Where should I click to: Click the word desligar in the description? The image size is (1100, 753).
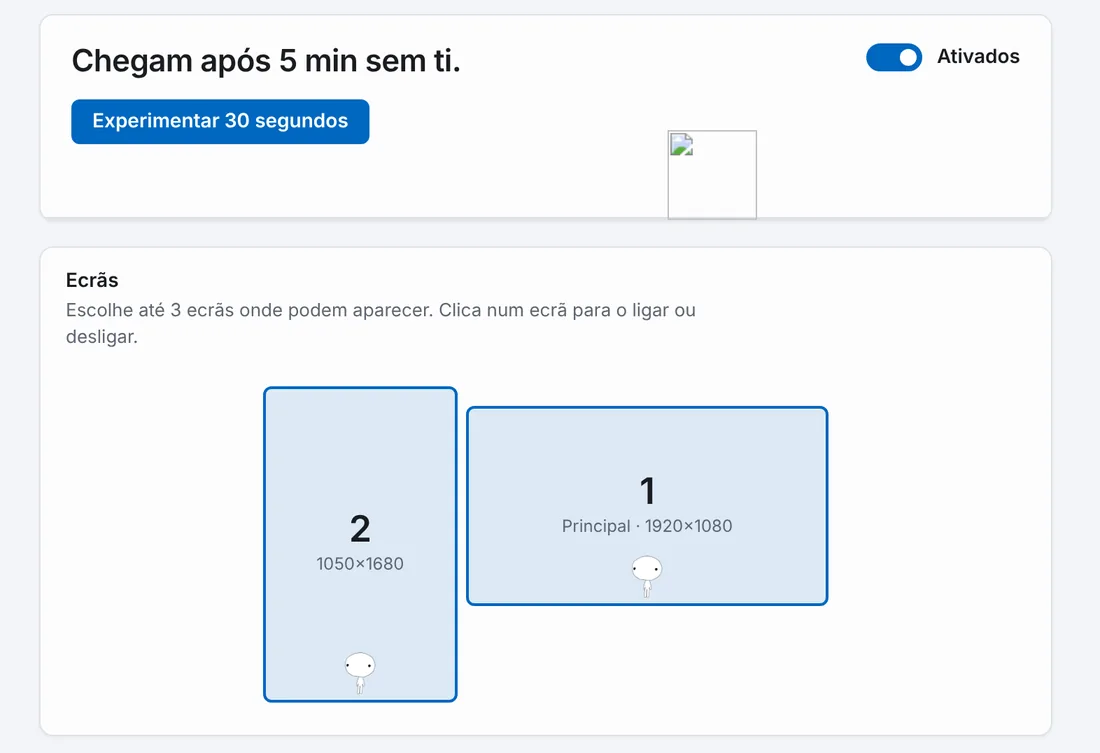pyautogui.click(x=100, y=337)
